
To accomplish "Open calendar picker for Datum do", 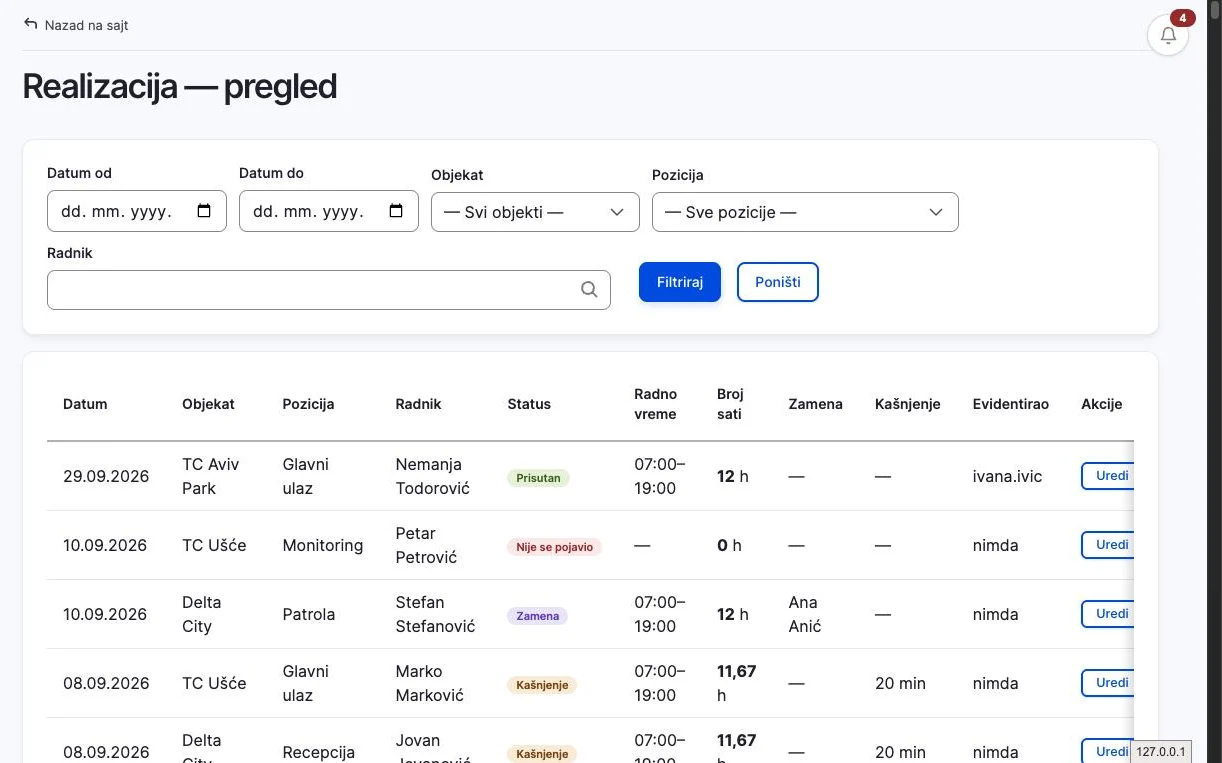I will point(396,211).
